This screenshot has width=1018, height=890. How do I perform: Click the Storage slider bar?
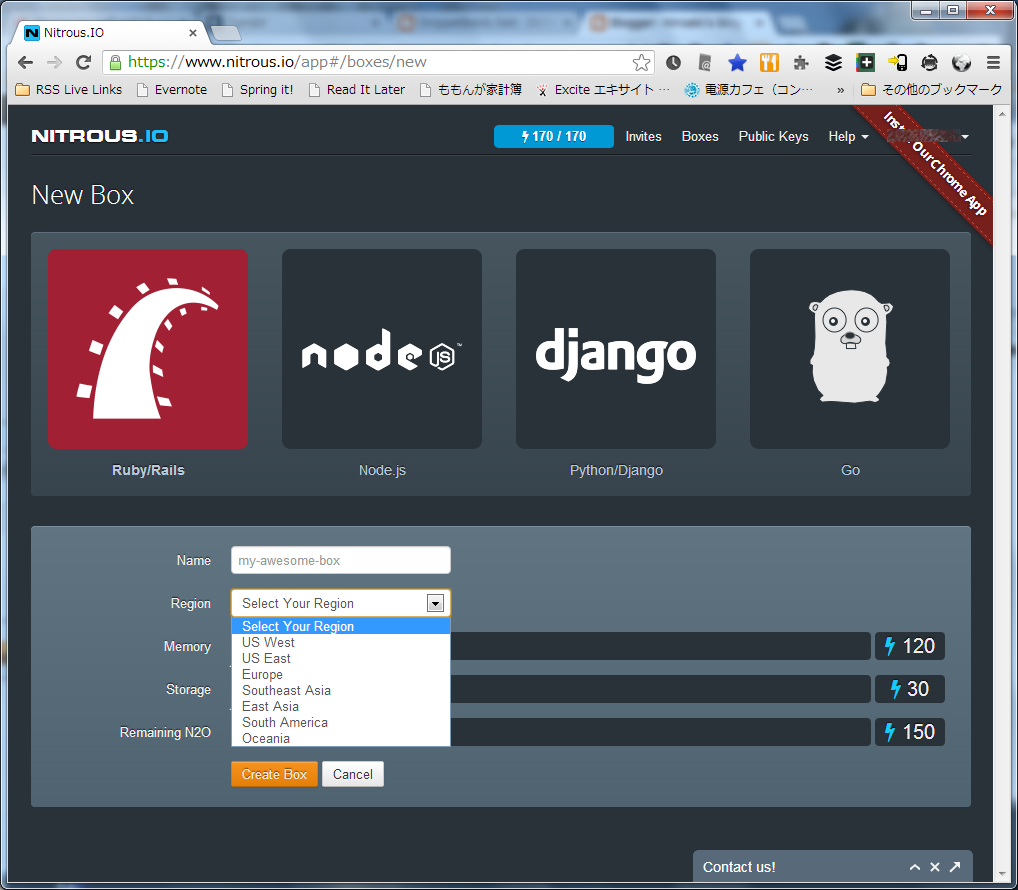(x=660, y=689)
